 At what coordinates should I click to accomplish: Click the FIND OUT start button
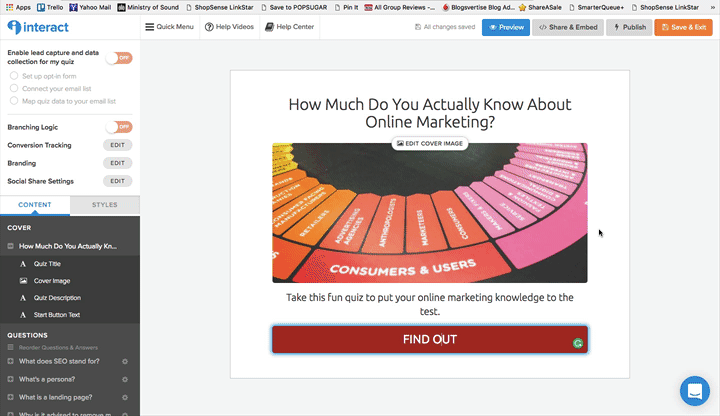[x=430, y=339]
